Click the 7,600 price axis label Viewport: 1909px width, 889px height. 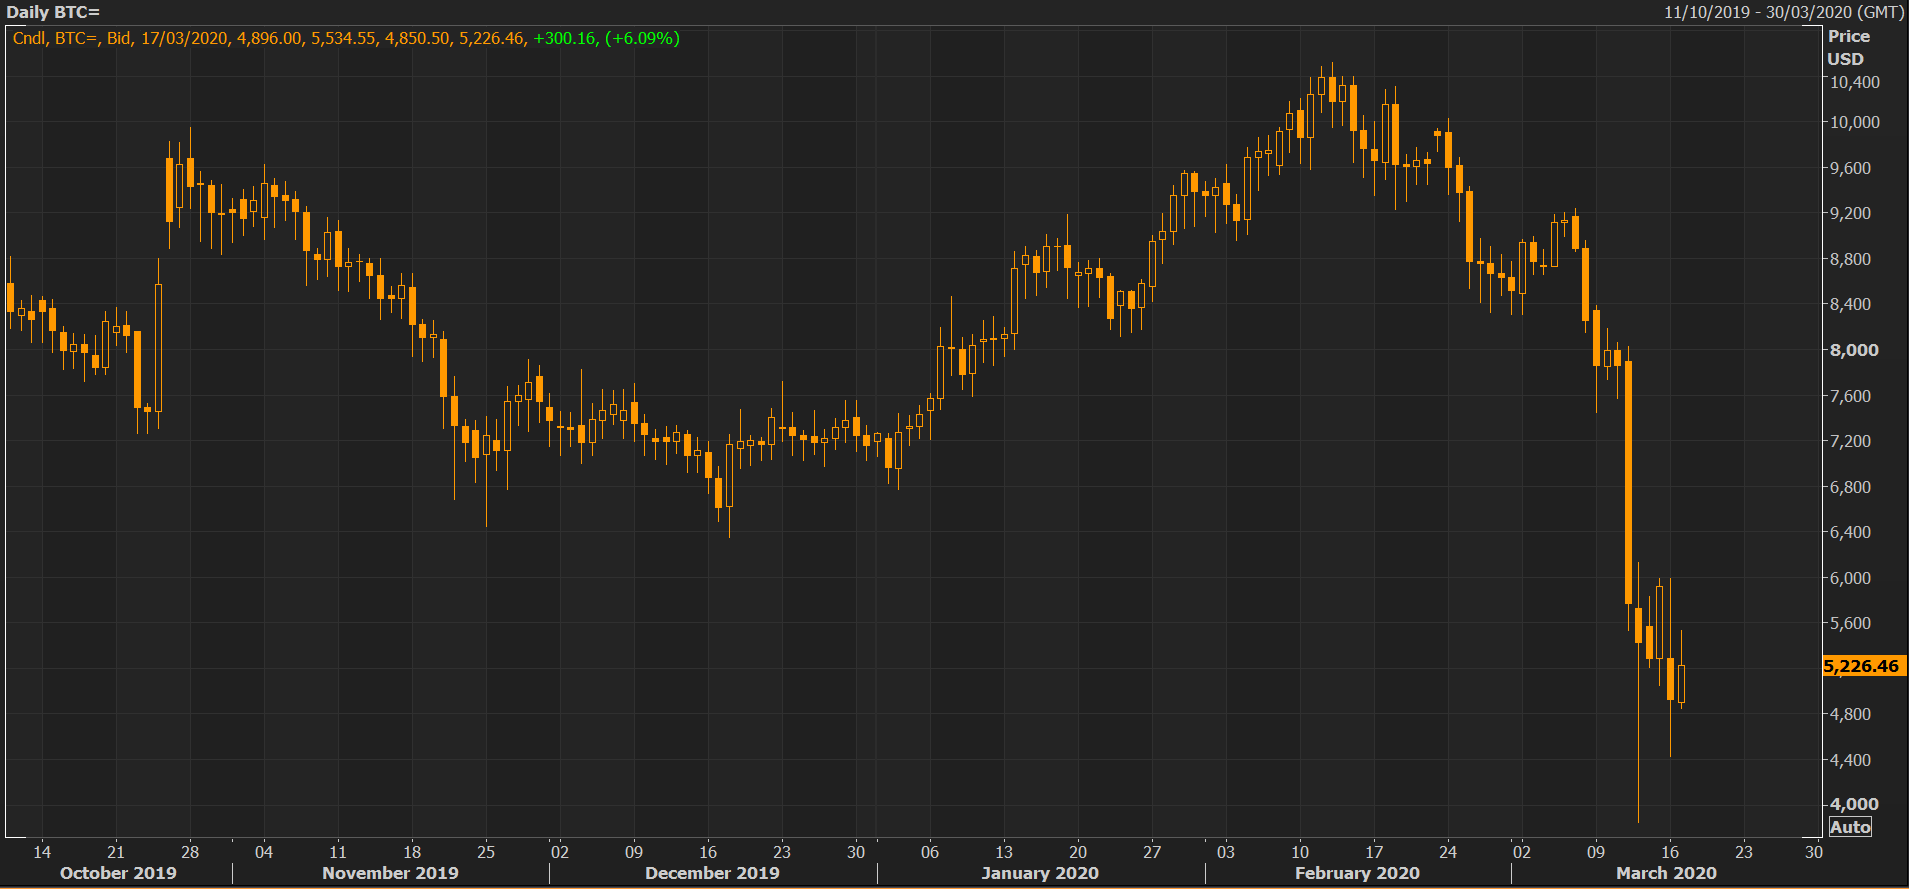point(1850,396)
